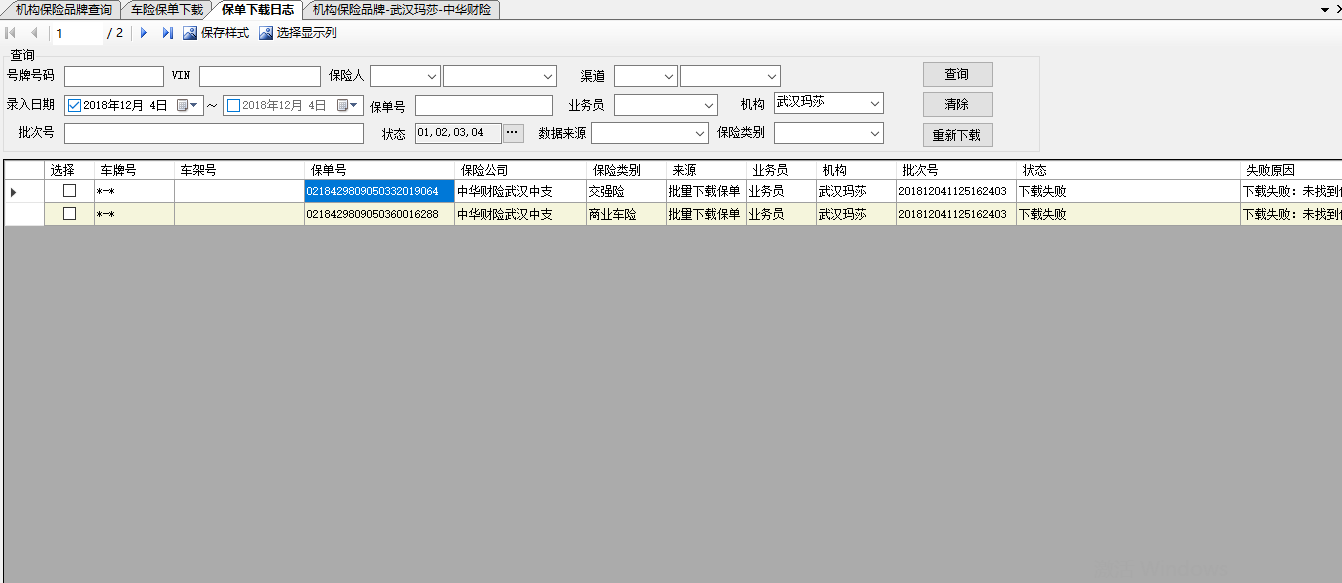This screenshot has height=583, width=1342.
Task: Tick the 选择 checkbox for the 商业车险 row
Action: [70, 213]
